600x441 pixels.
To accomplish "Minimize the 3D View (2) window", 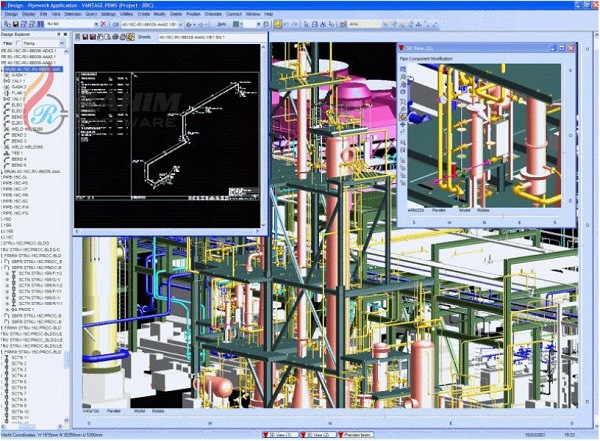I will point(553,48).
